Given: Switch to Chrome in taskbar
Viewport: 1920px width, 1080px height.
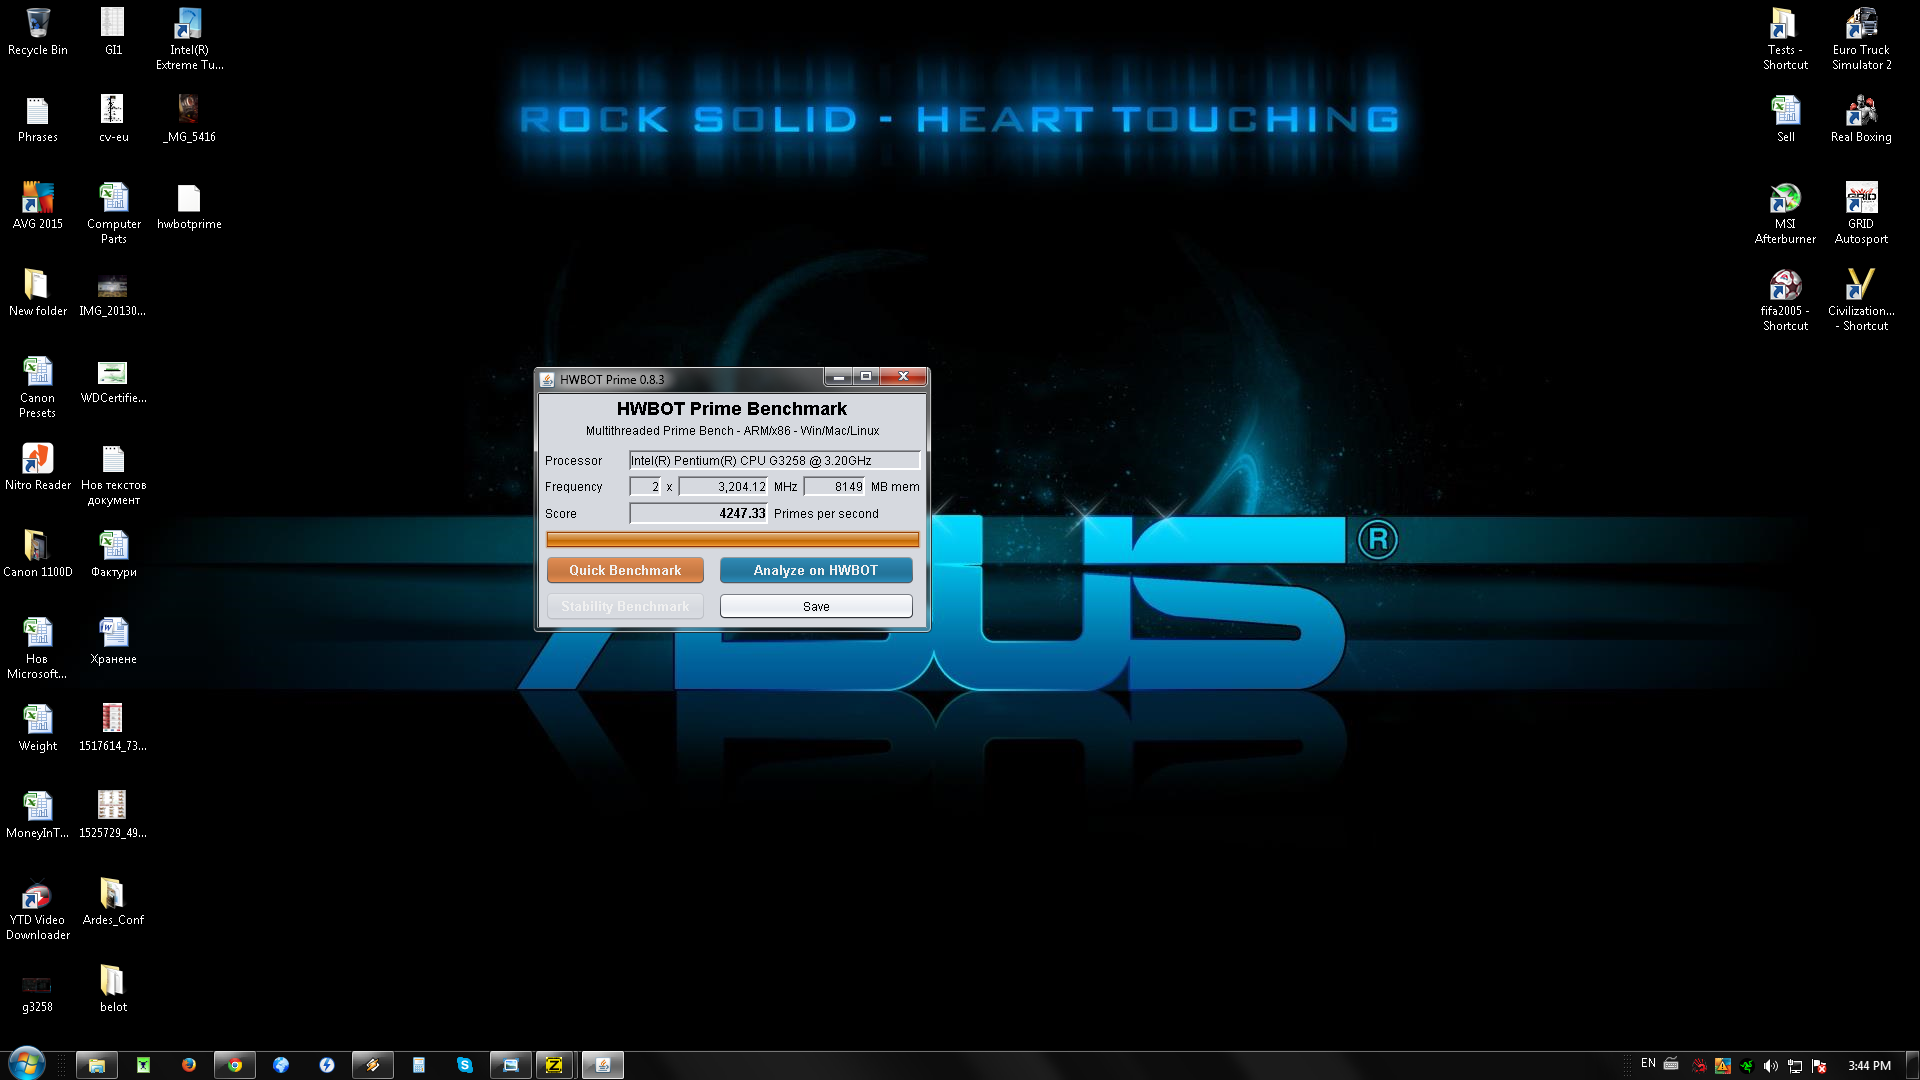Looking at the screenshot, I should click(235, 1065).
